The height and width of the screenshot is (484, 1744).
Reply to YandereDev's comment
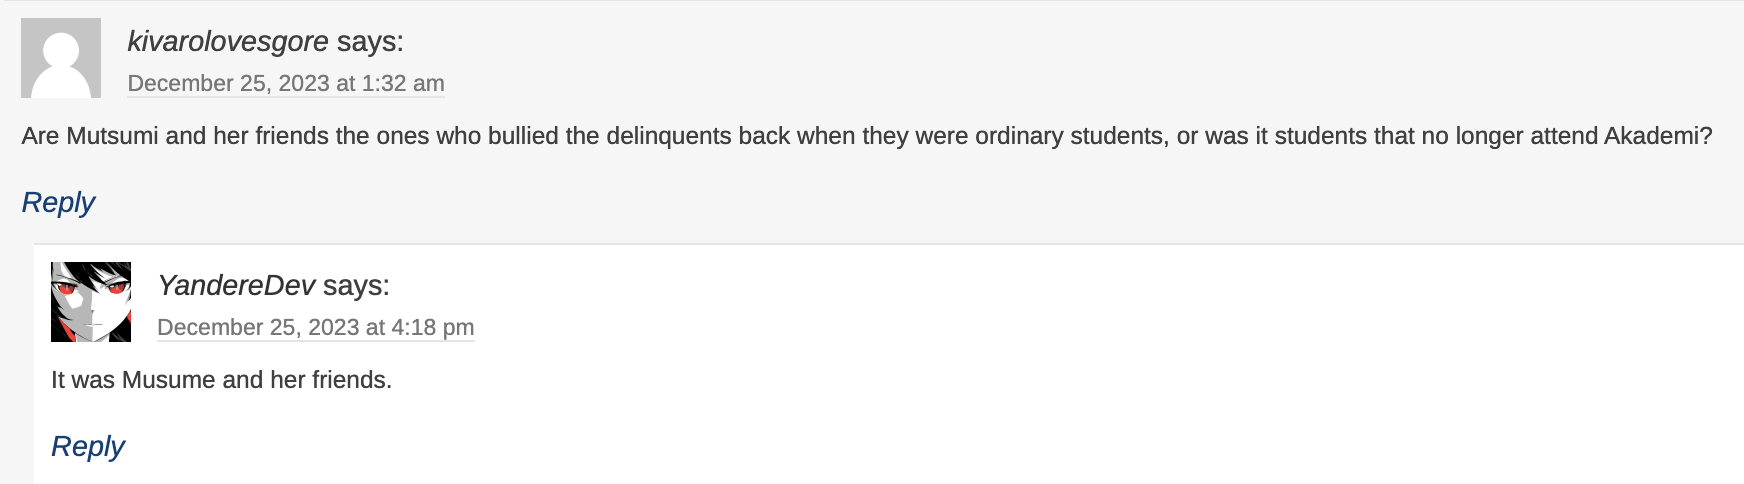pos(88,446)
